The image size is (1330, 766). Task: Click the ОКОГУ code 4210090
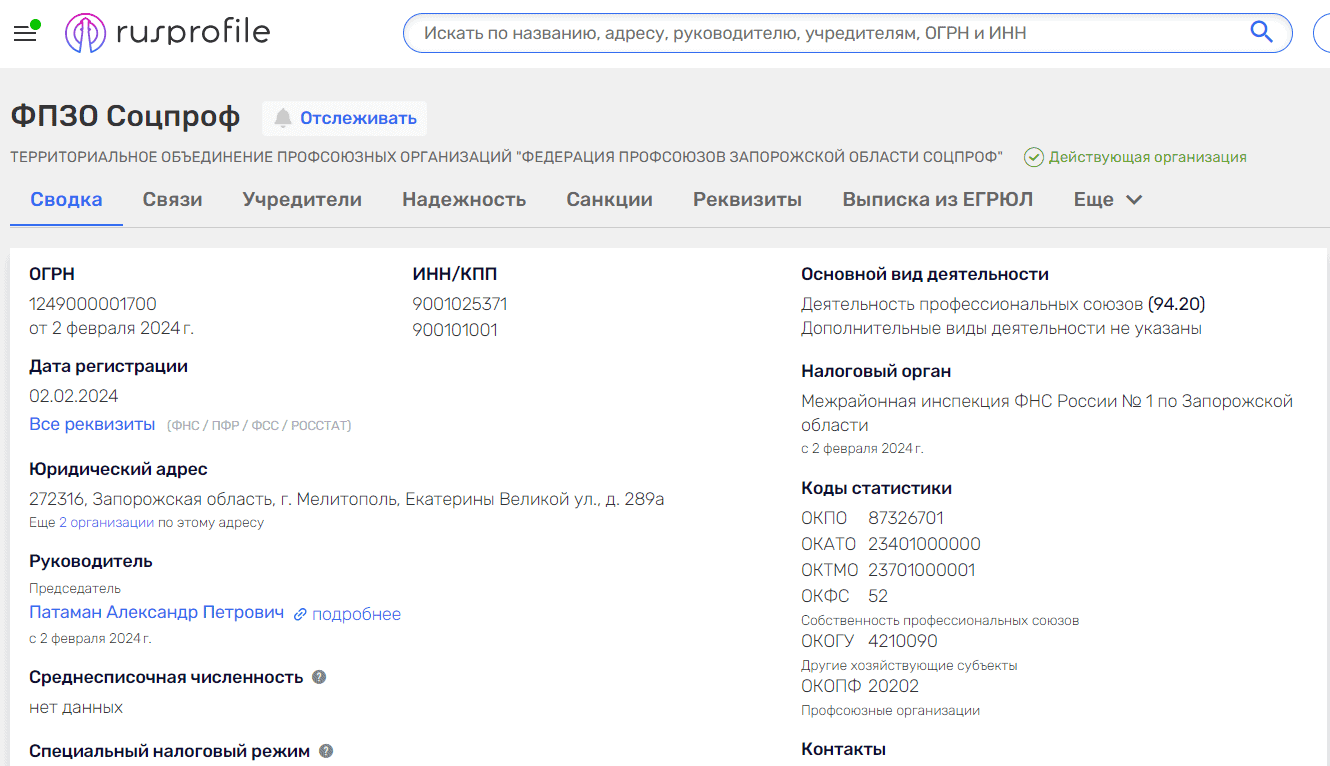(903, 641)
